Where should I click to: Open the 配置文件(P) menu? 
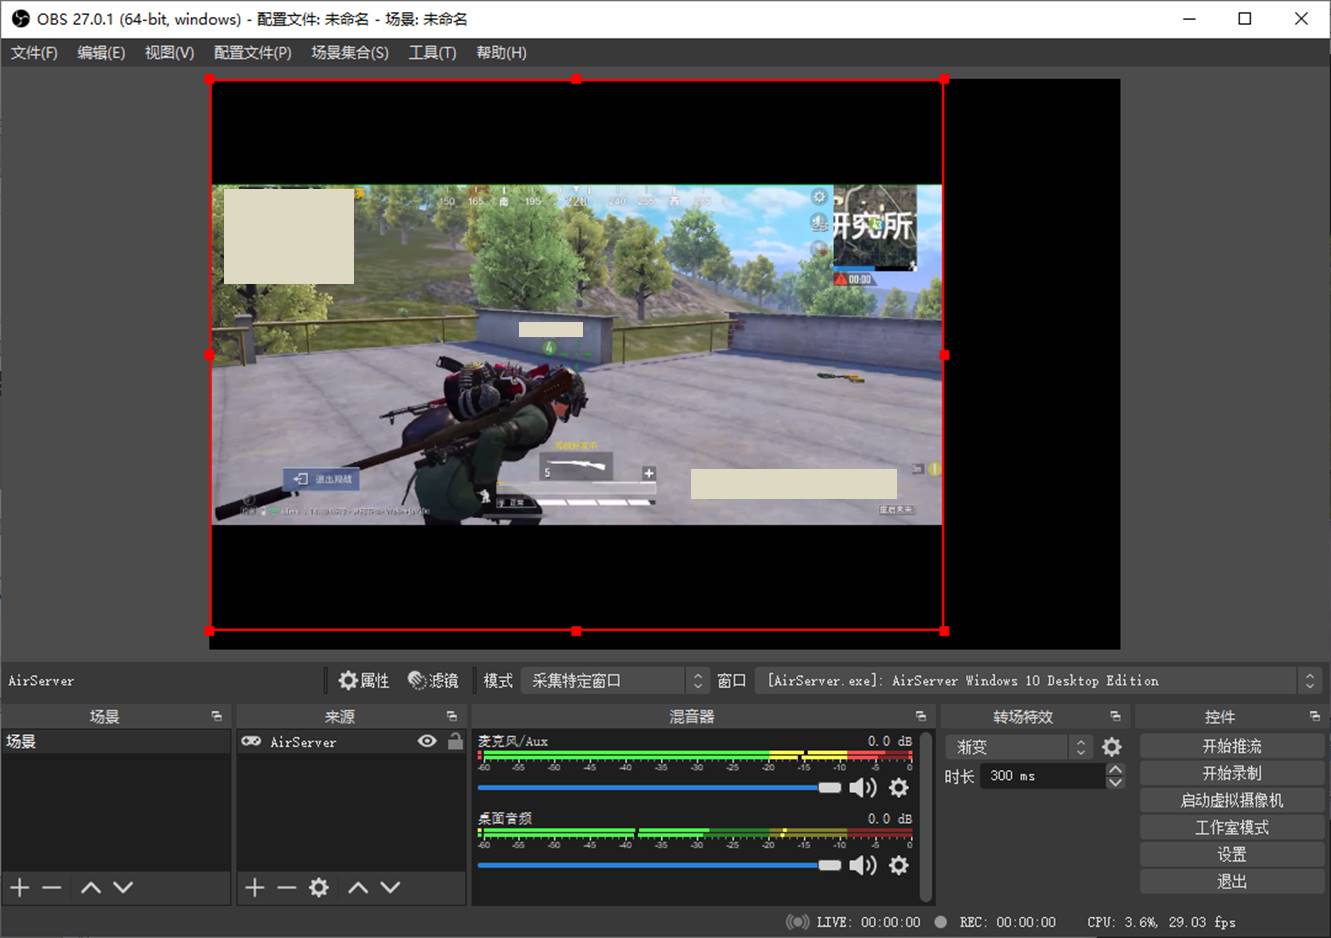pos(252,53)
